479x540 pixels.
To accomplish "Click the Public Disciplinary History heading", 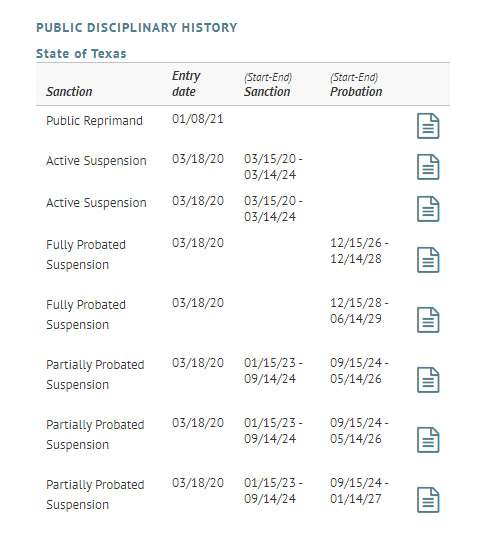I will [x=137, y=28].
